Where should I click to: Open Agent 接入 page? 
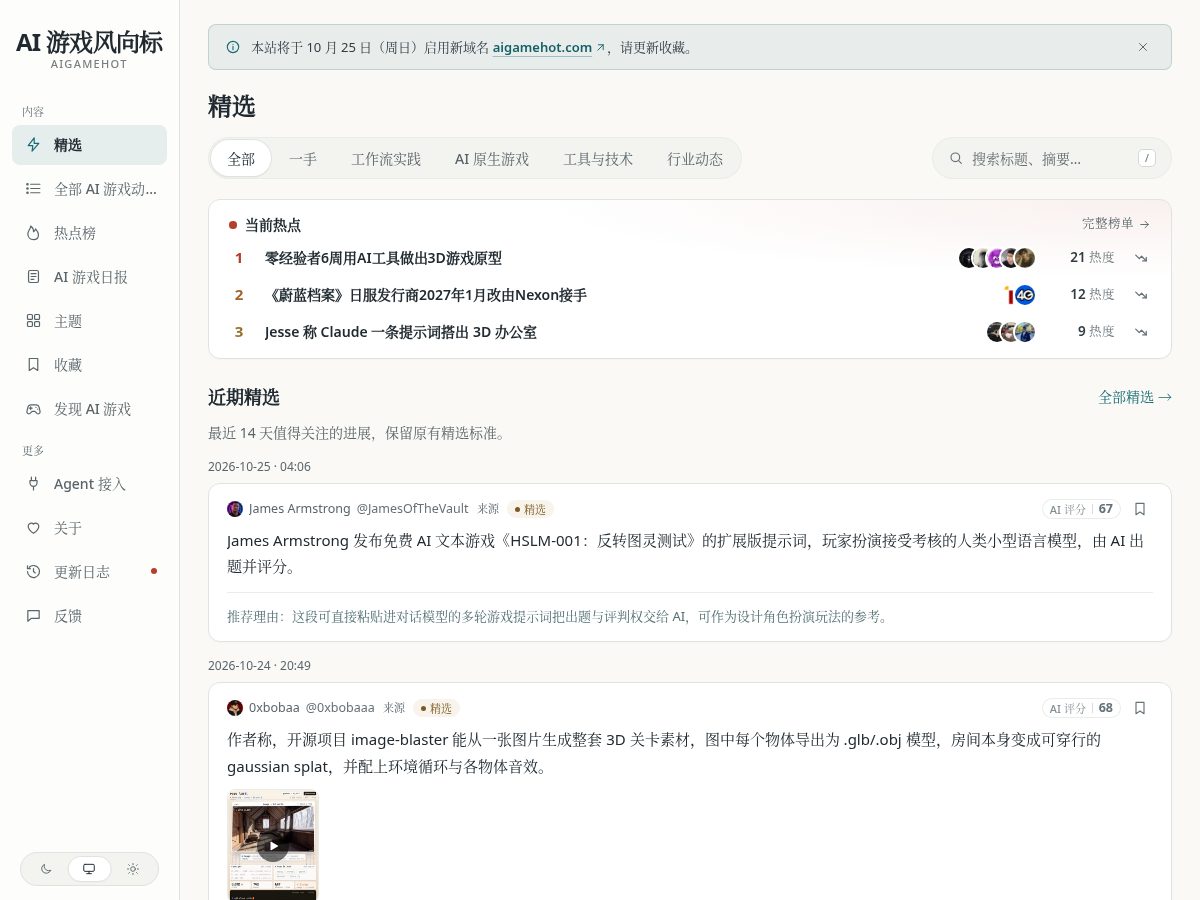pyautogui.click(x=89, y=484)
